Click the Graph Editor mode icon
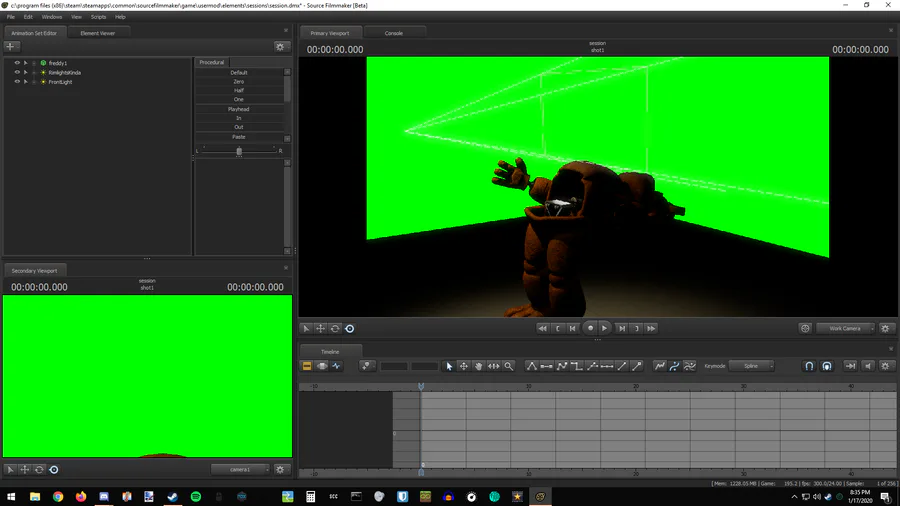This screenshot has height=506, width=900. click(336, 366)
